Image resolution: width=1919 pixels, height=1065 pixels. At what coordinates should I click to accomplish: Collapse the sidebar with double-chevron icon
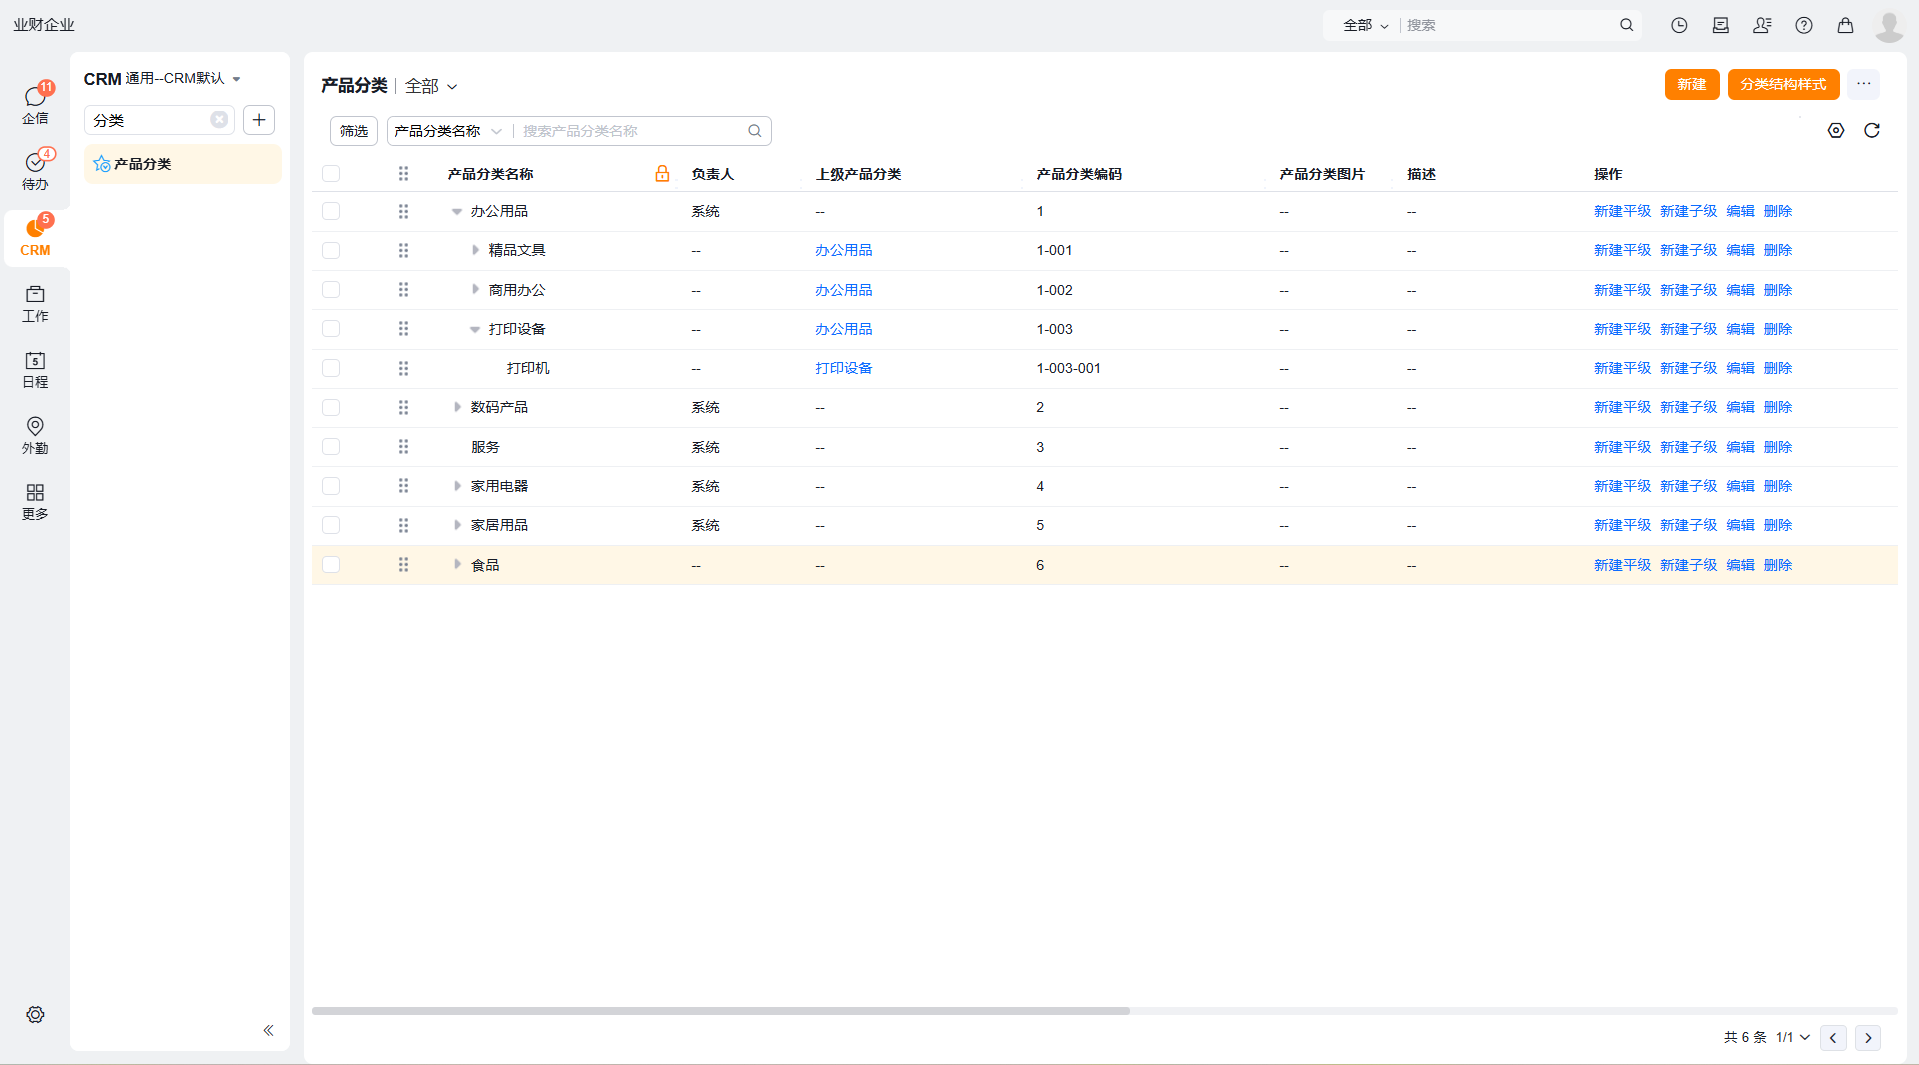click(x=268, y=1030)
